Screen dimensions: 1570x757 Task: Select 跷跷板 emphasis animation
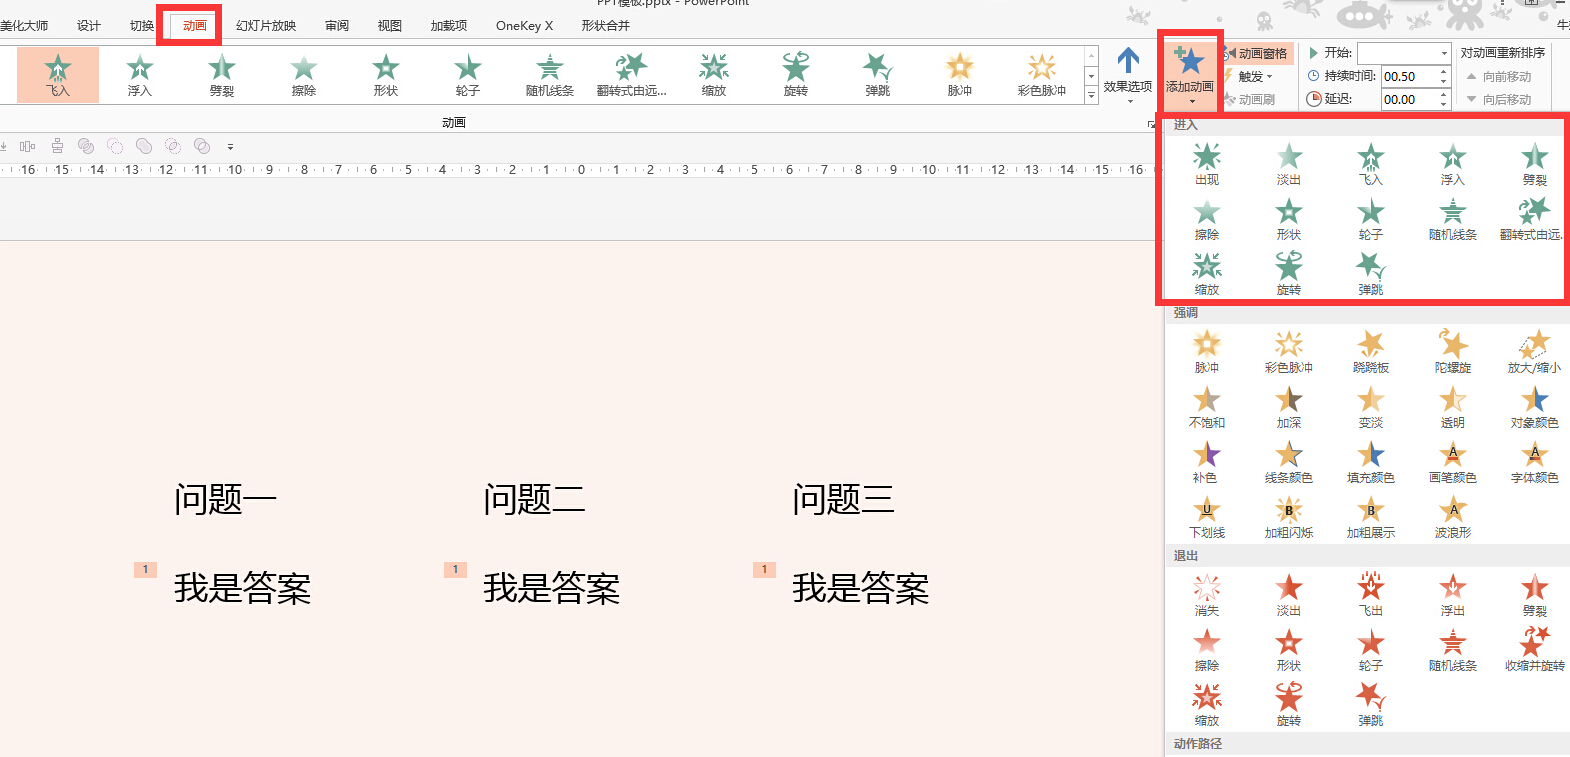click(1371, 352)
